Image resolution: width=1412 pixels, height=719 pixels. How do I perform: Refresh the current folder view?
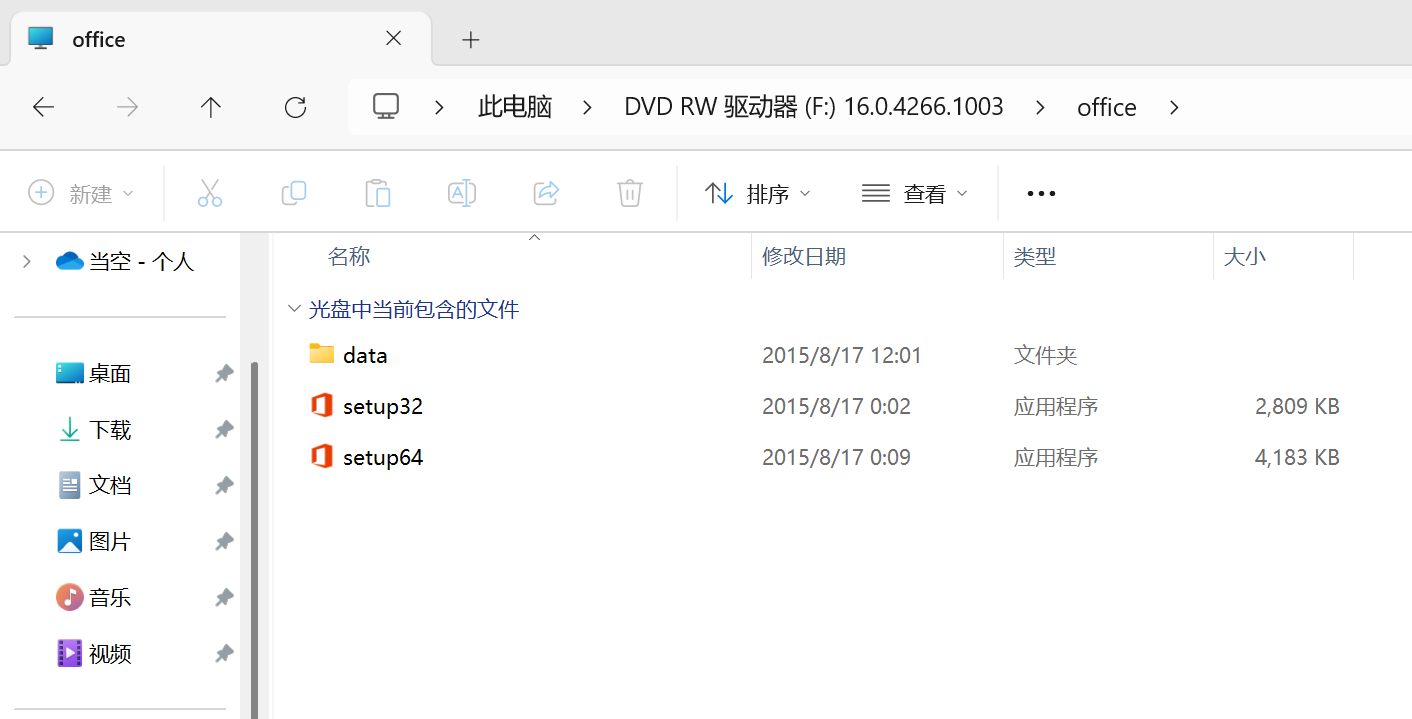295,107
